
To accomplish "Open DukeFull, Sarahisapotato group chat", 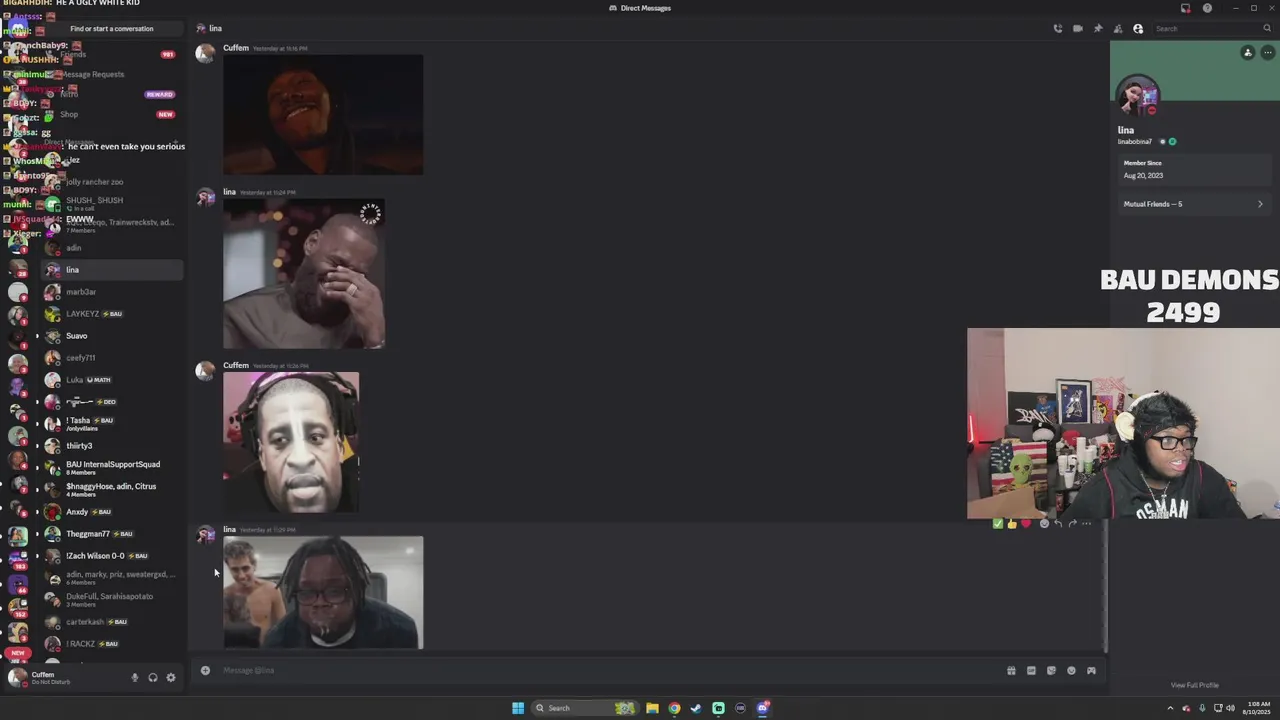I will click(x=112, y=600).
